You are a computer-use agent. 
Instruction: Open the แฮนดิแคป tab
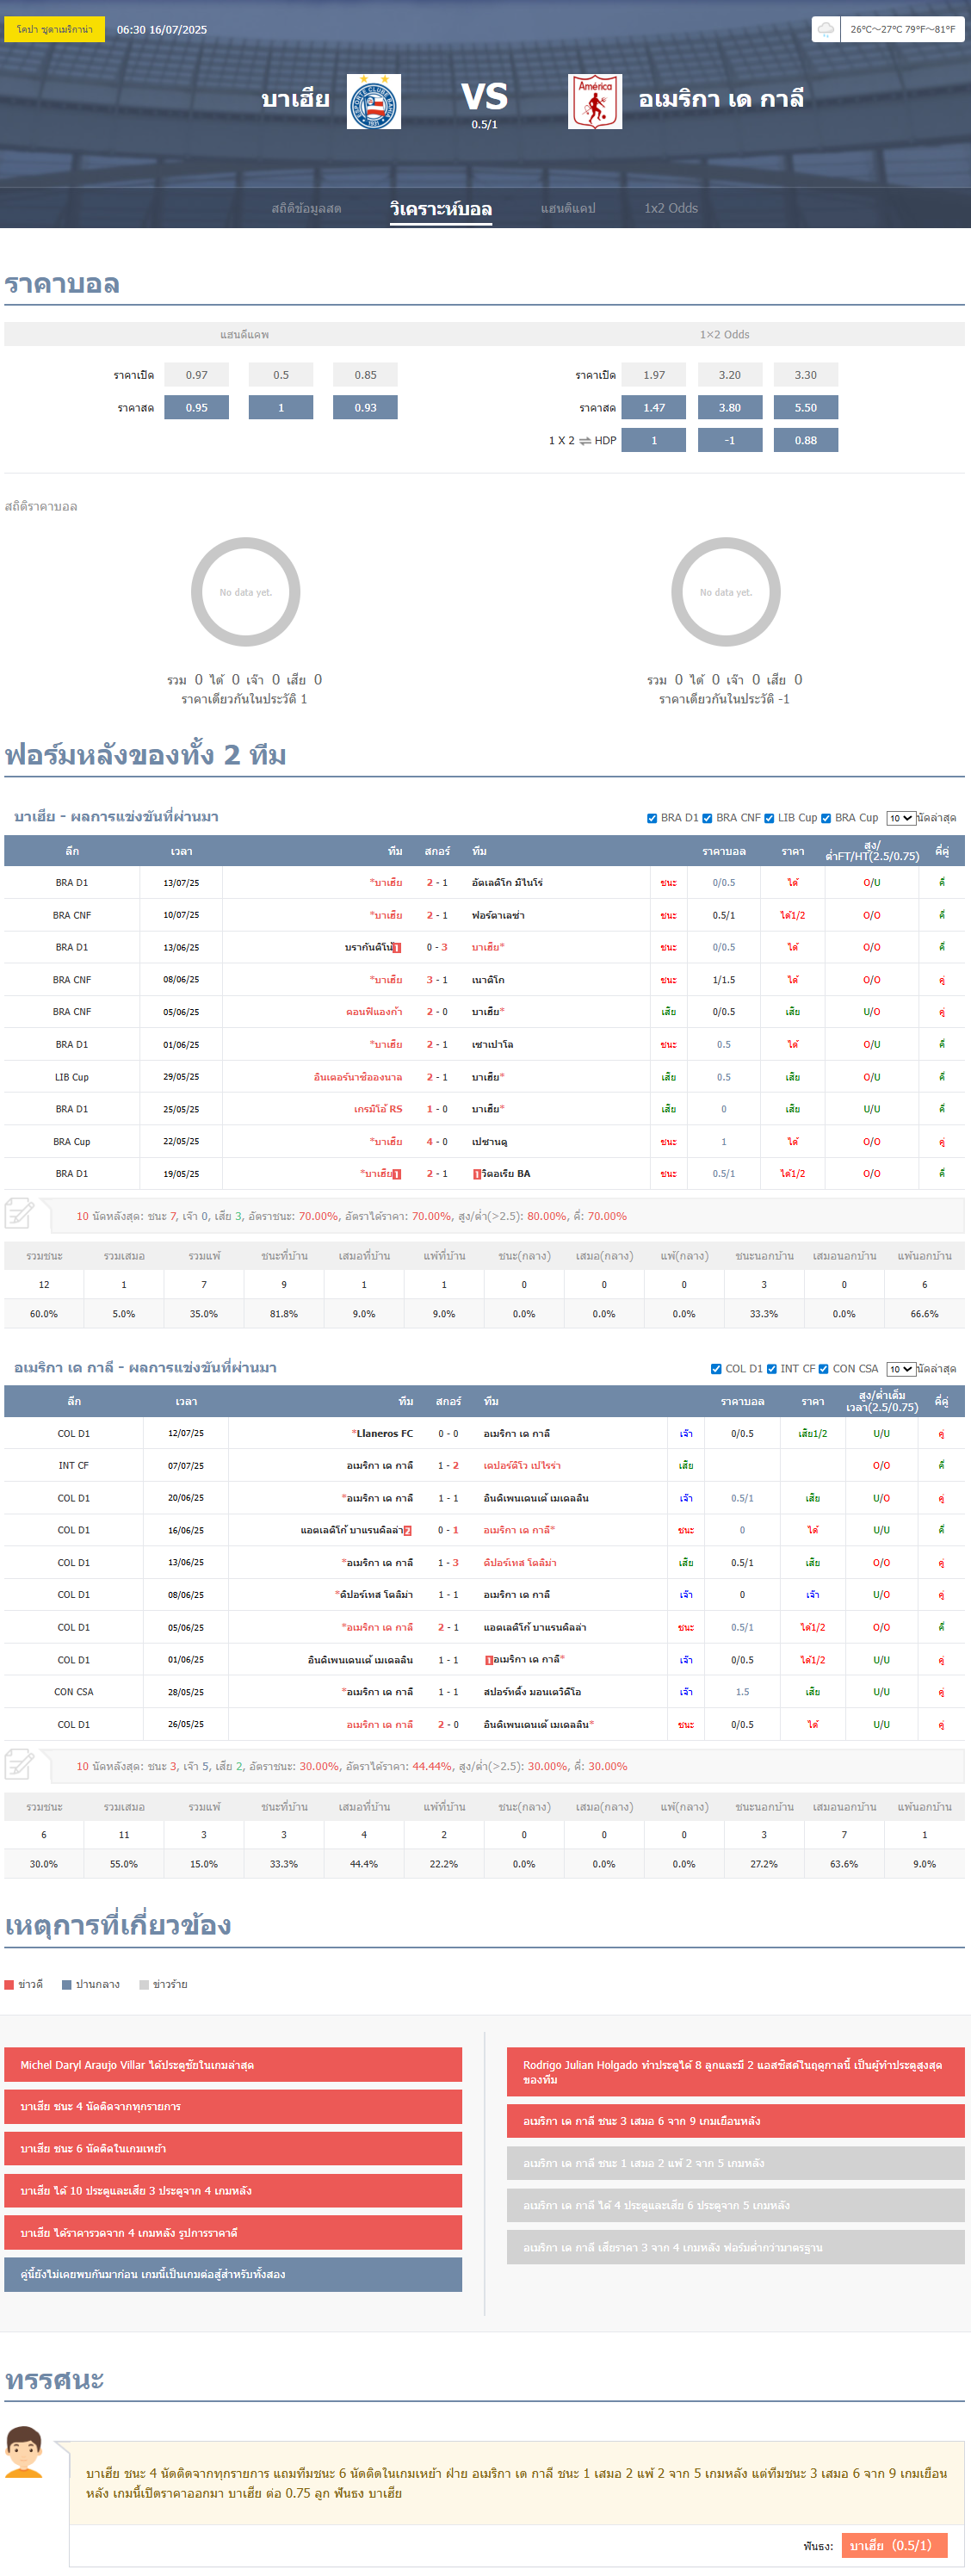[x=568, y=208]
